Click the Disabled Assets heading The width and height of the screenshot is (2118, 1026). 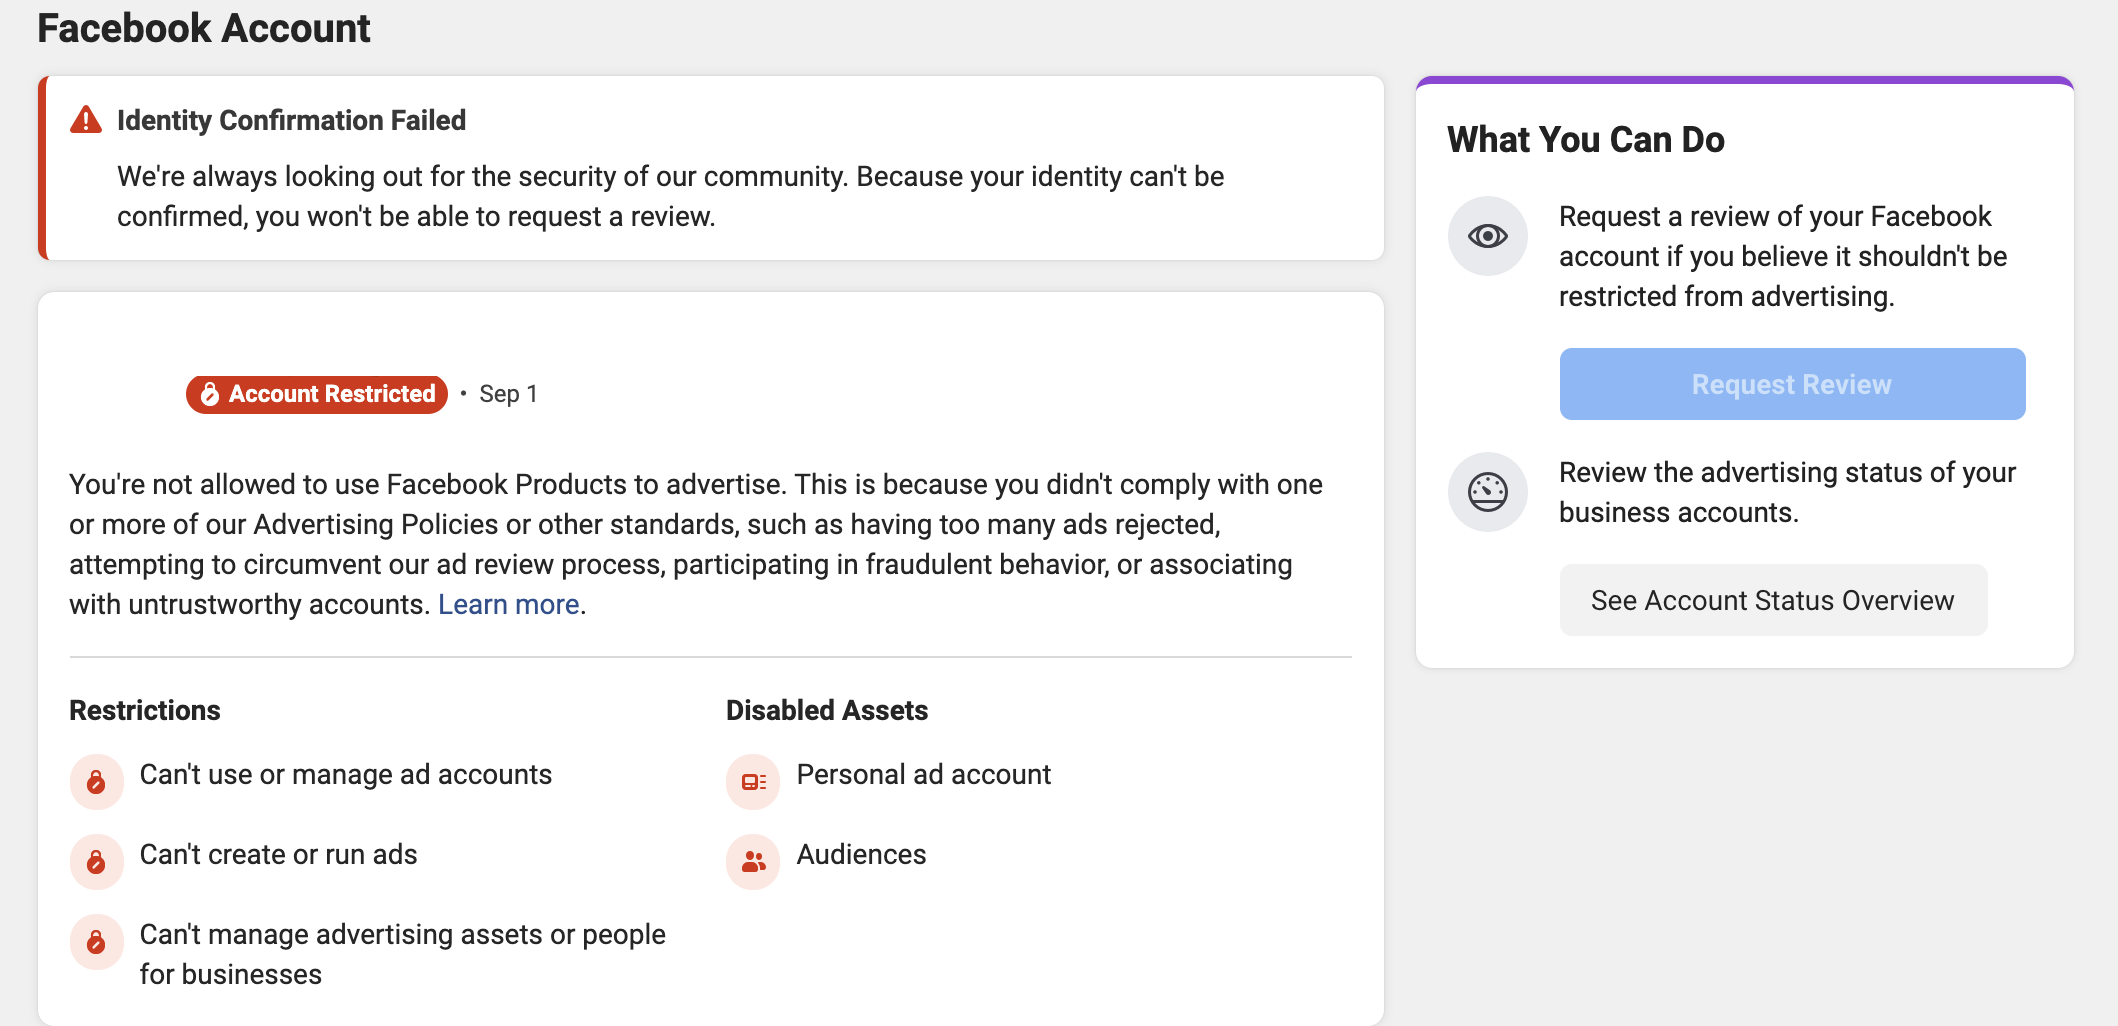pos(827,710)
